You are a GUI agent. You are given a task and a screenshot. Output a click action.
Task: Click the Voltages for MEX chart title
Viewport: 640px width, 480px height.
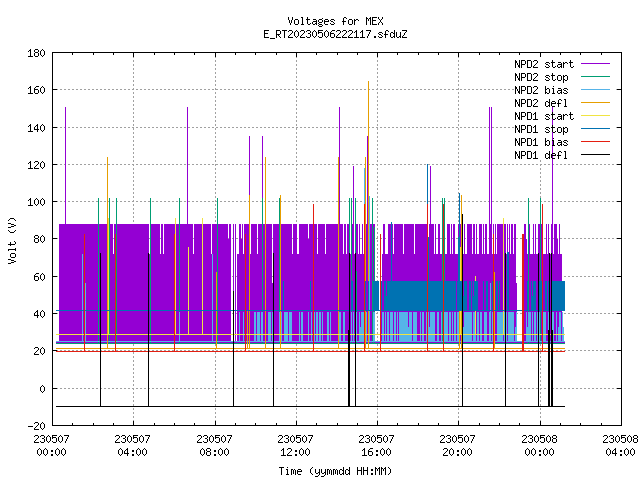[336, 21]
